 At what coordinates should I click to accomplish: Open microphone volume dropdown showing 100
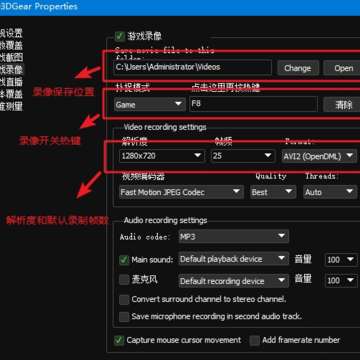[x=341, y=280]
